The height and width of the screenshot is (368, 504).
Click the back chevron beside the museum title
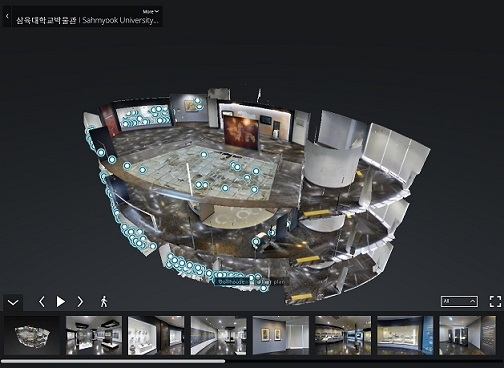[x=7, y=16]
